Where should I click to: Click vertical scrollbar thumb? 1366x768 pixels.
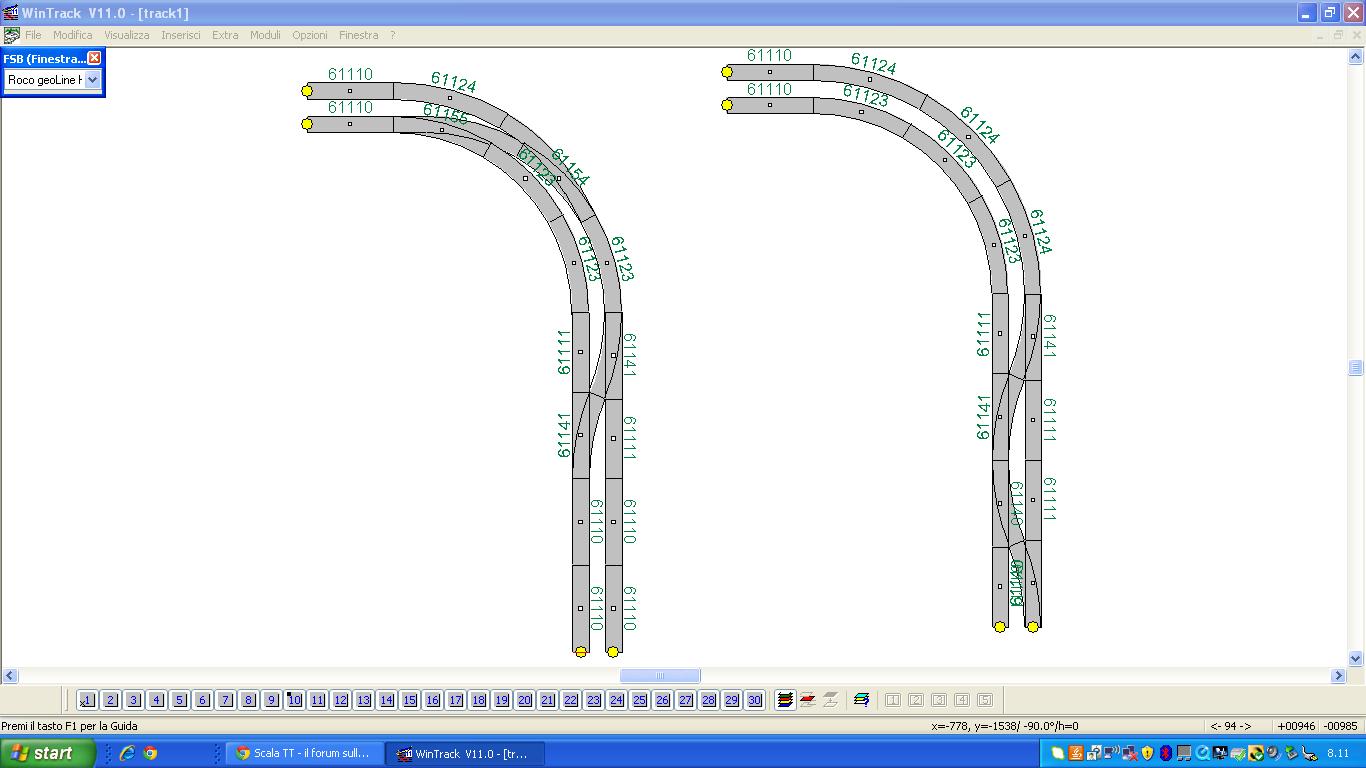coord(1356,368)
